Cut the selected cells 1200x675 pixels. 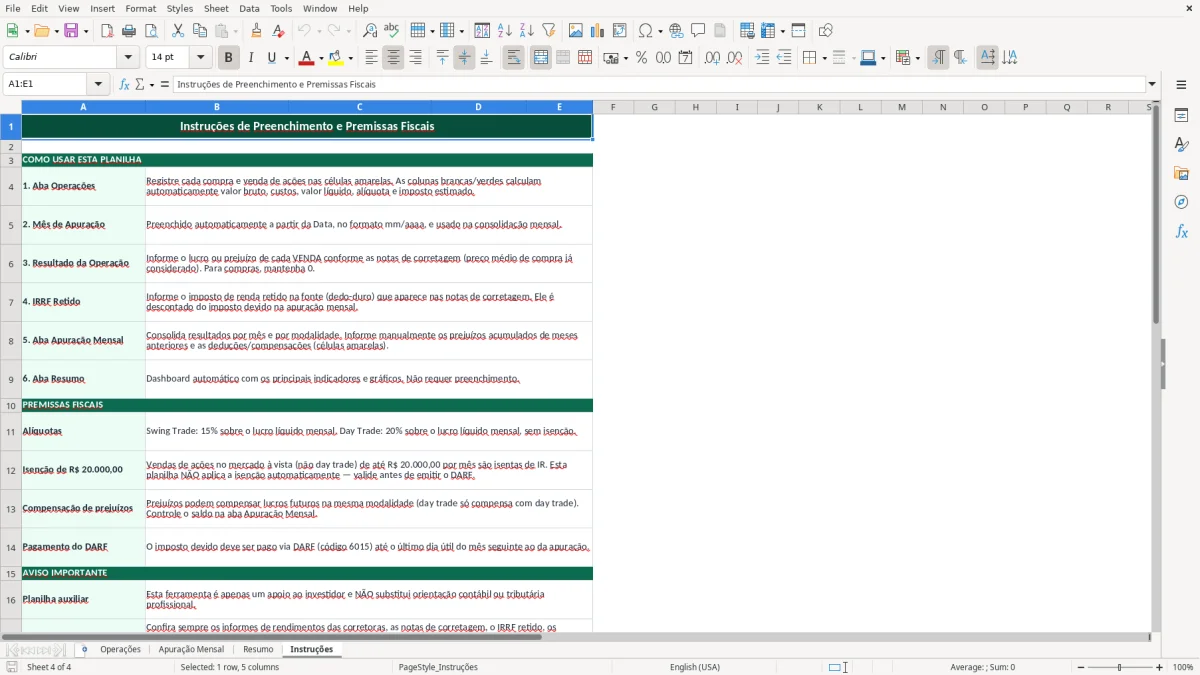(178, 31)
